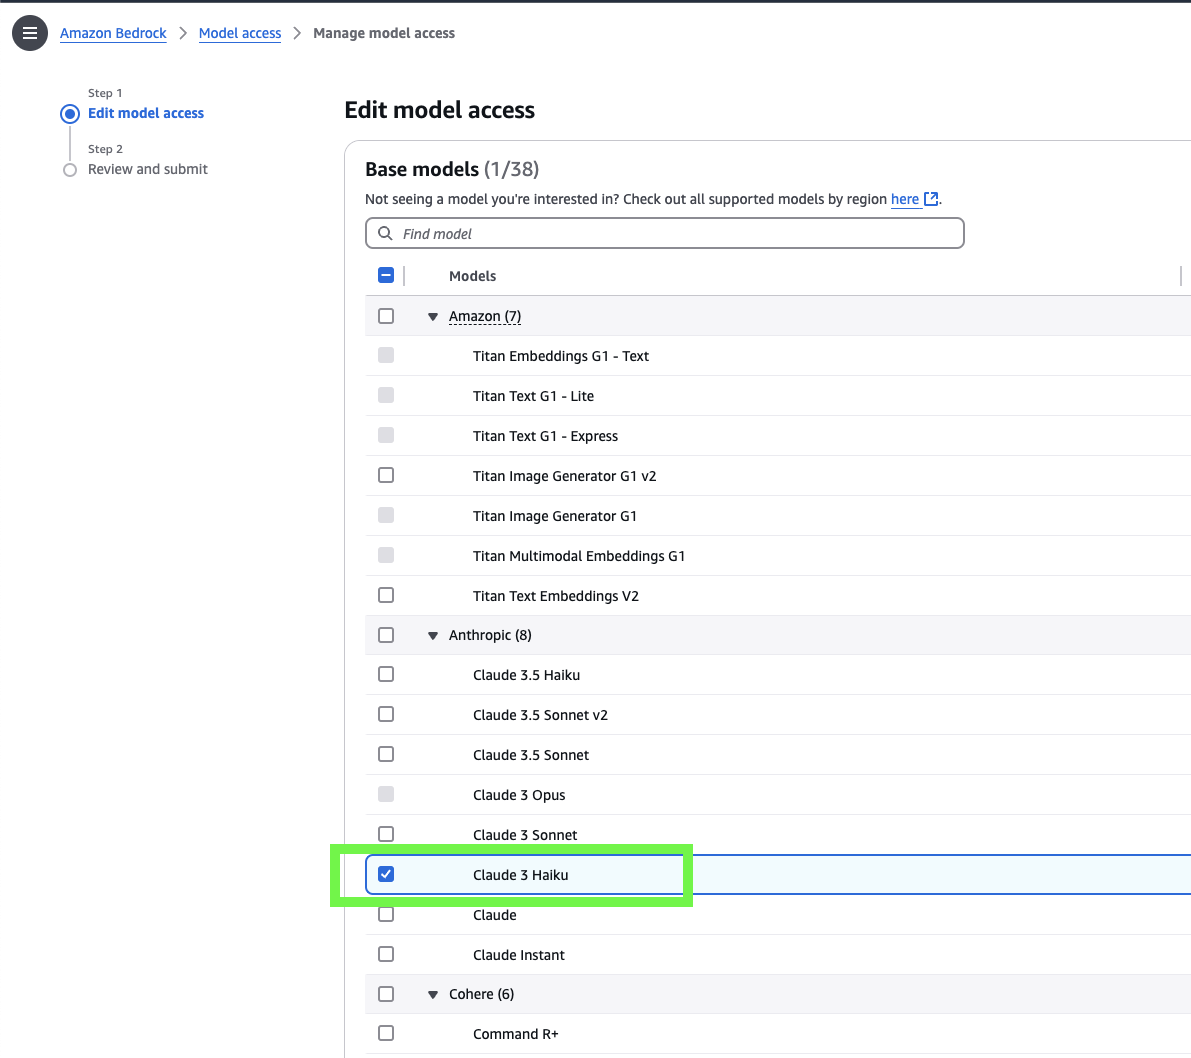Screen dimensions: 1191x1058
Task: Follow the 'here' supported models link
Action: [x=905, y=199]
